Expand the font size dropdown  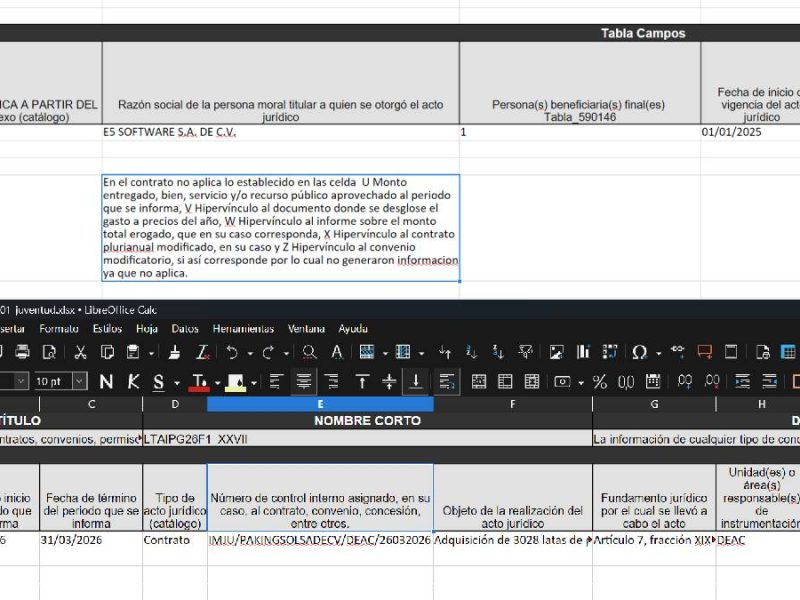80,381
